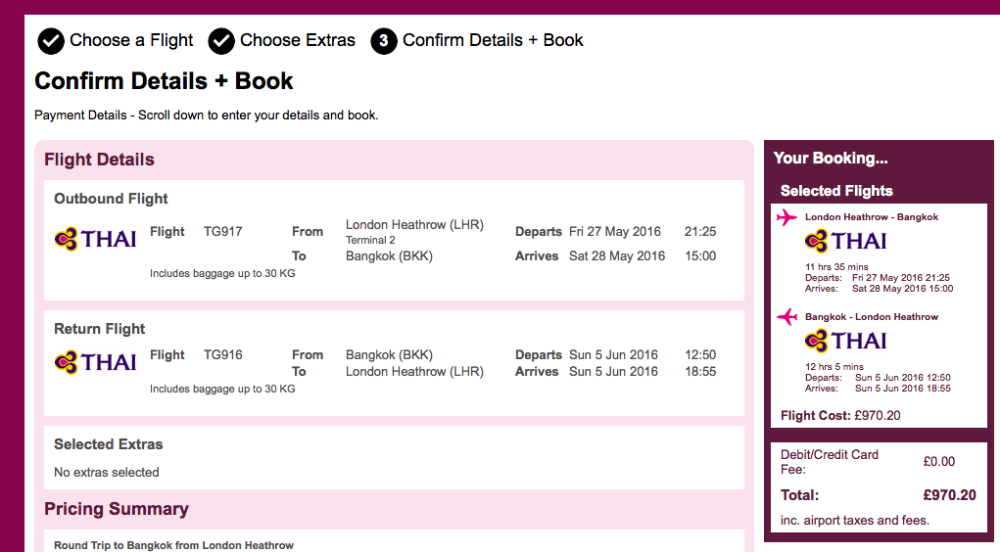Click inc. airport taxes and fees note

[x=855, y=521]
